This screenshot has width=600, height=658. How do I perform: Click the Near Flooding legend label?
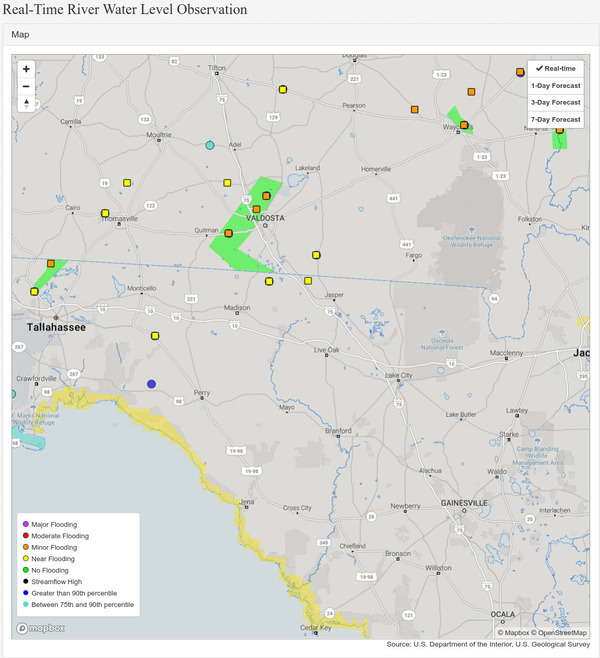53,559
